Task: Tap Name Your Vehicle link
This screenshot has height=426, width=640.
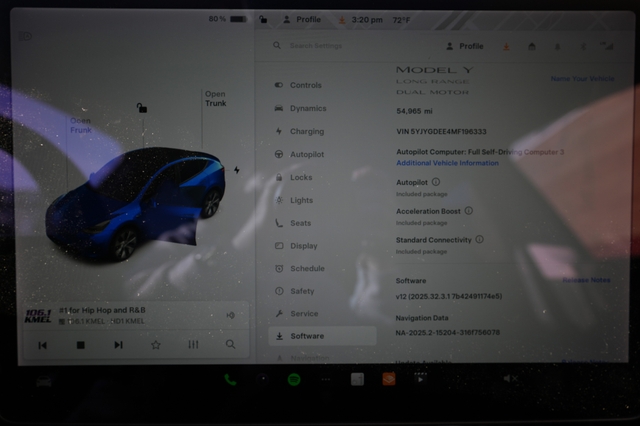Action: [582, 78]
